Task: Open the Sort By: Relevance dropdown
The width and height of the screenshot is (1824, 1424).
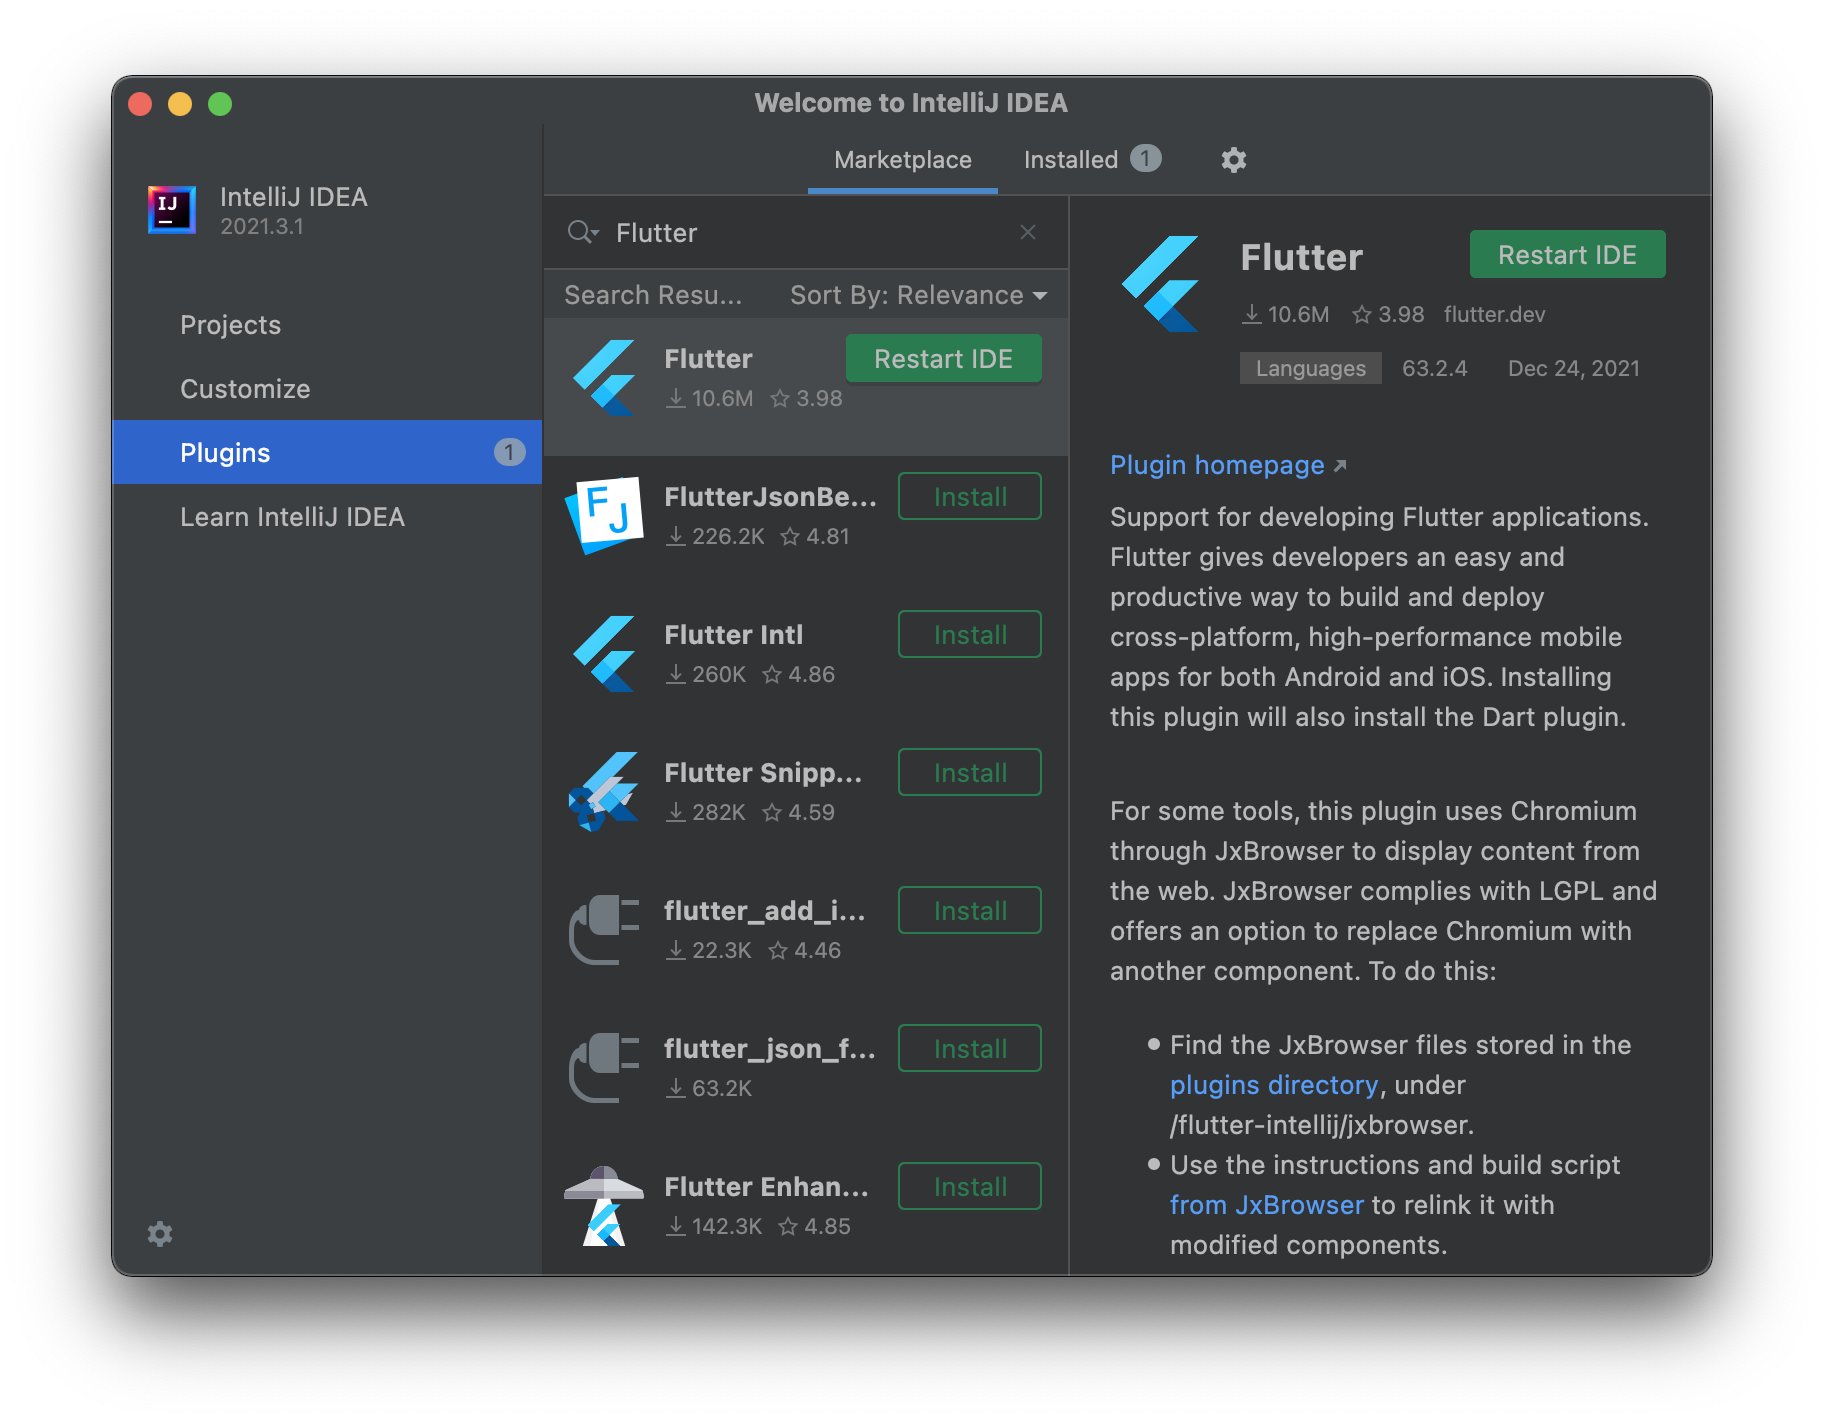Action: click(x=919, y=295)
